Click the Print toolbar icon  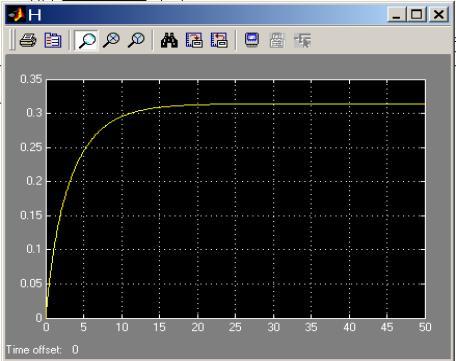pos(28,41)
